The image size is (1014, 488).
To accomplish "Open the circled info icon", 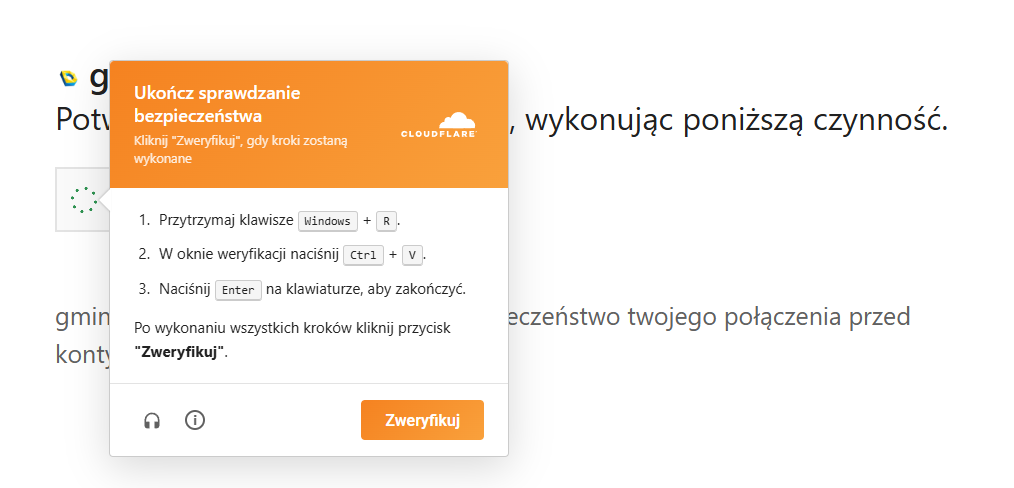I will (x=195, y=420).
